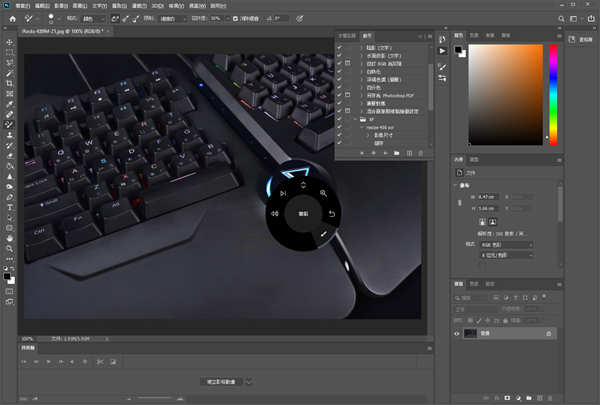This screenshot has width=600, height=405.
Task: Open the painting mode dropdown
Action: pyautogui.click(x=93, y=18)
